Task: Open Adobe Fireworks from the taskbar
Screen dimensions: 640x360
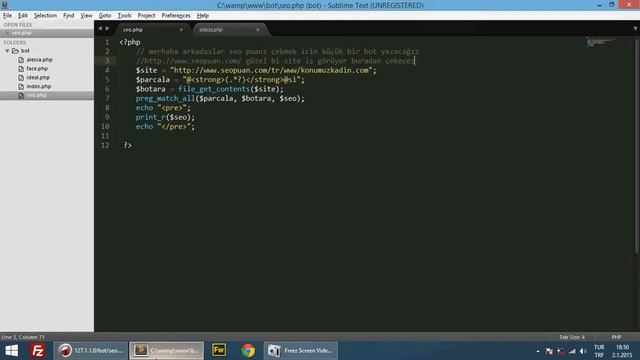Action: 219,350
